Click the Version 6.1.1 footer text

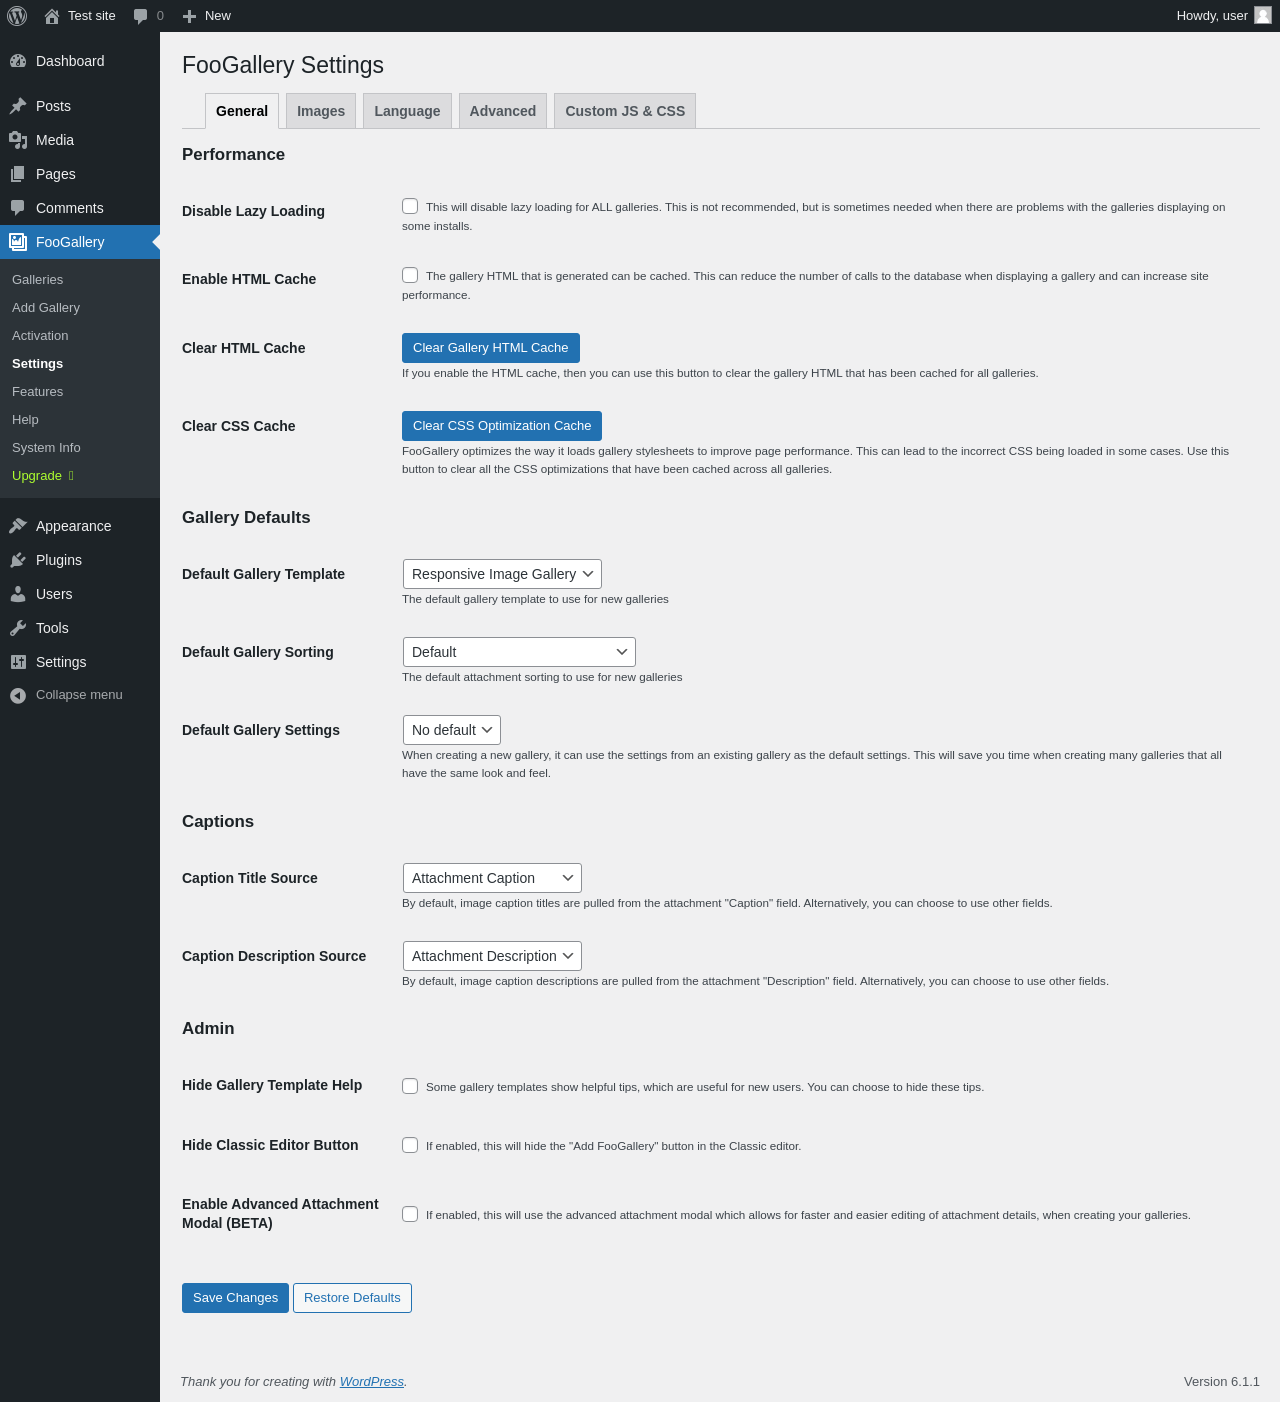pos(1222,1382)
